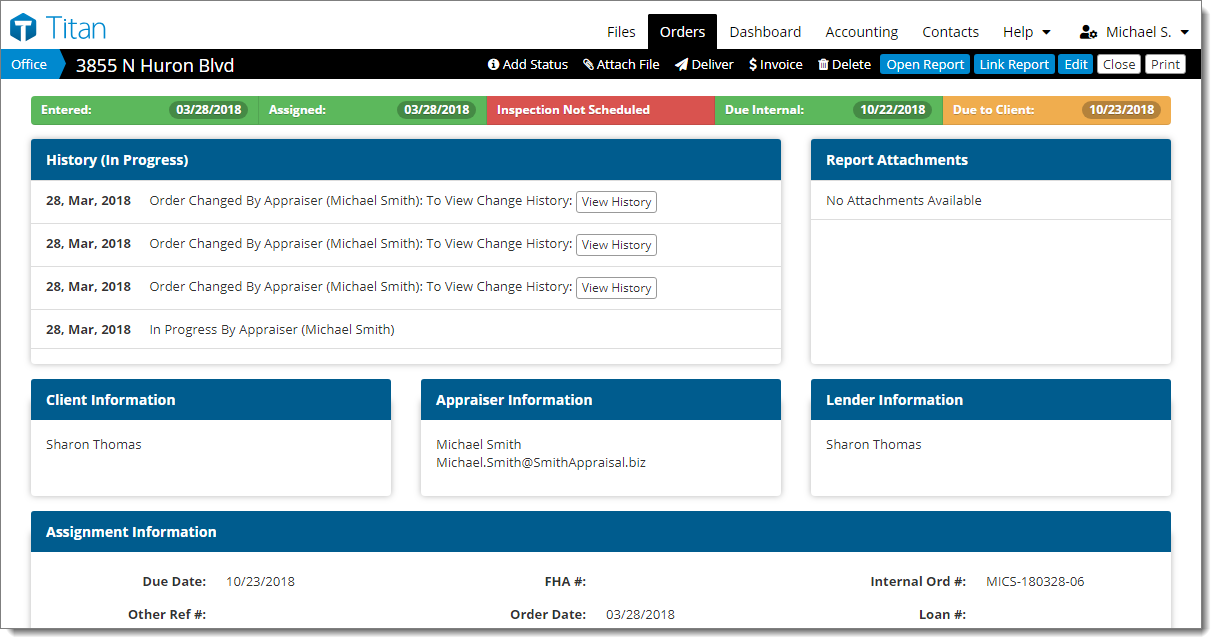This screenshot has height=640, width=1215.
Task: Expand the Help dropdown menu
Action: pos(1026,32)
